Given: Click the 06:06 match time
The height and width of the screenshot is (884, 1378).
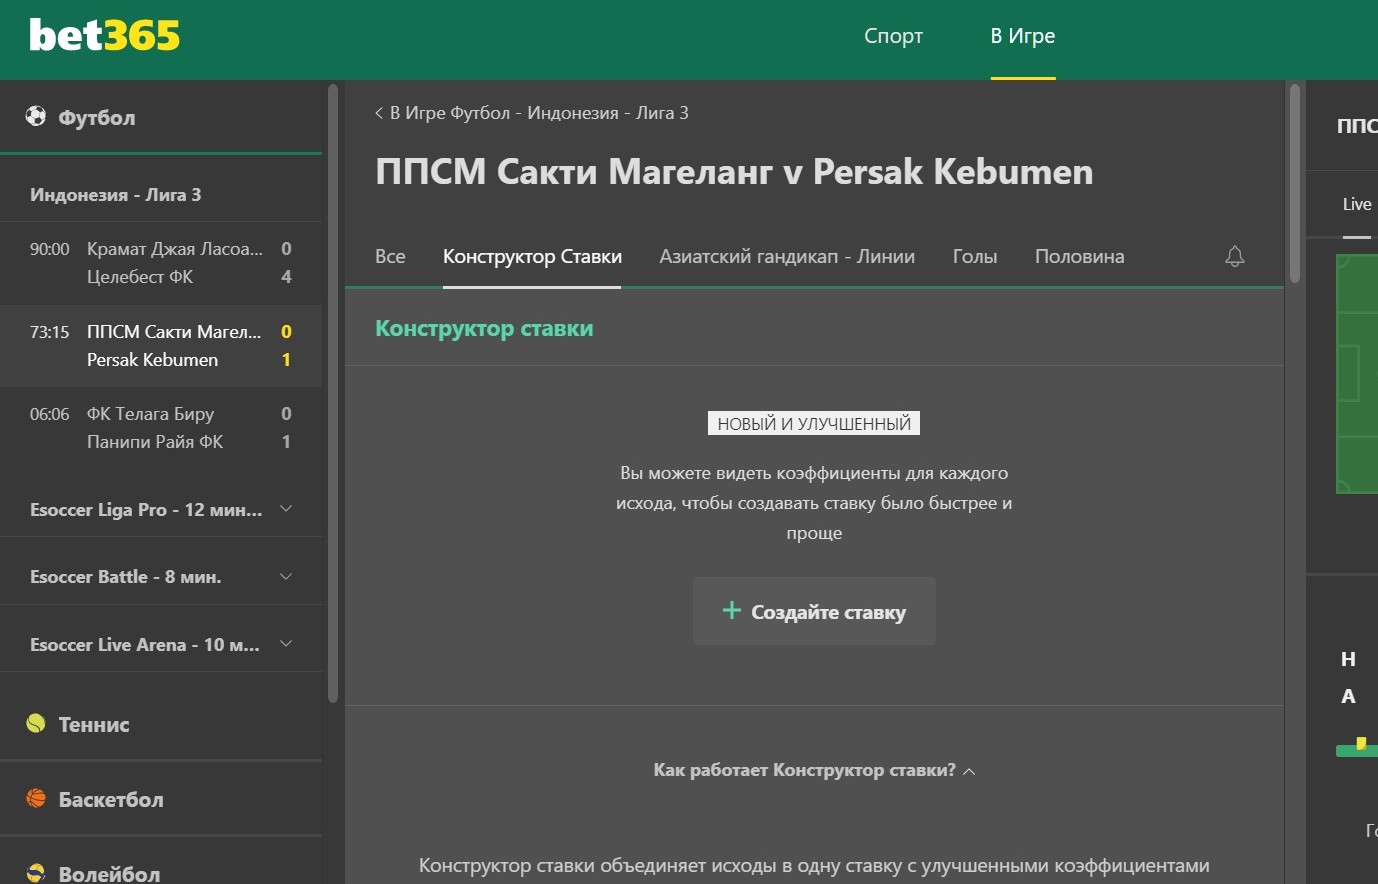Looking at the screenshot, I should point(50,414).
